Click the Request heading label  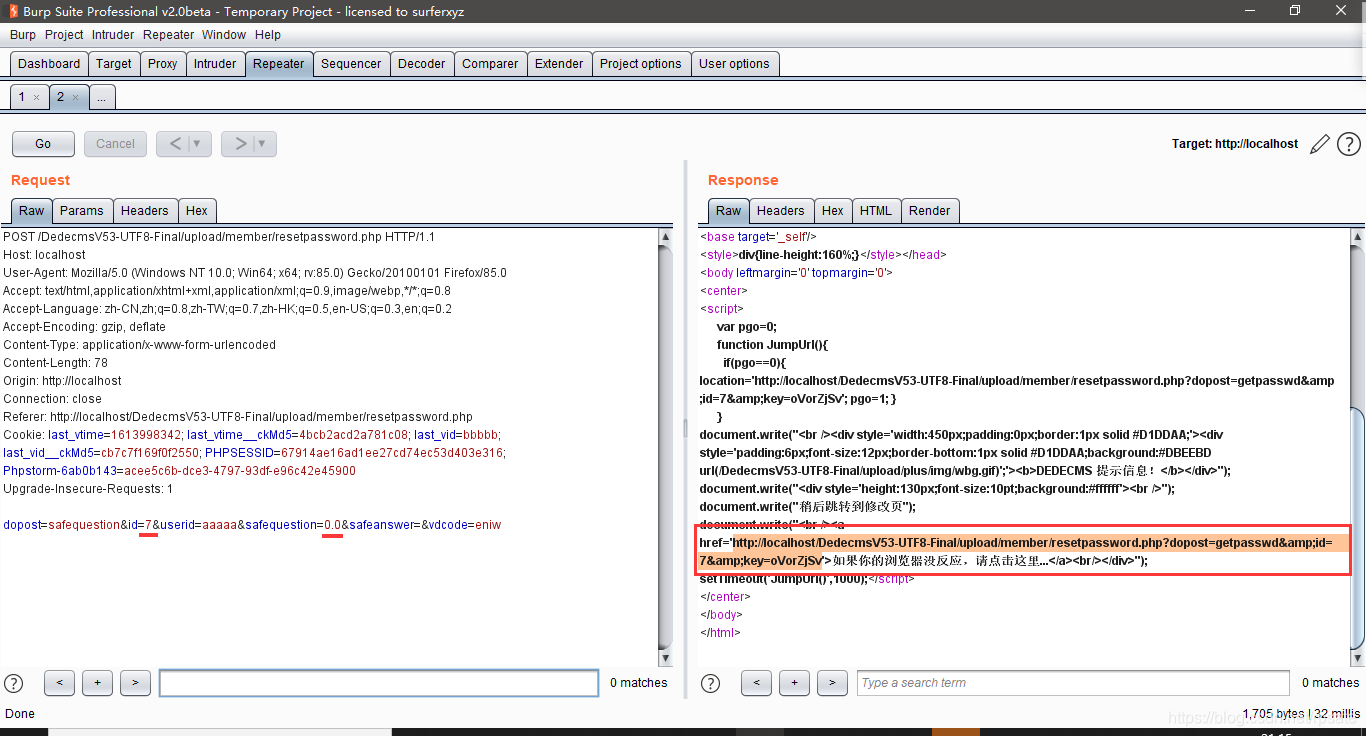click(x=40, y=180)
